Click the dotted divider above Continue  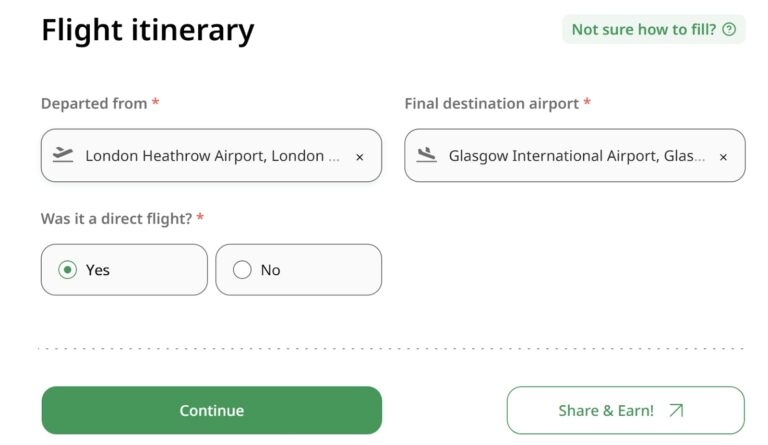pyautogui.click(x=392, y=348)
